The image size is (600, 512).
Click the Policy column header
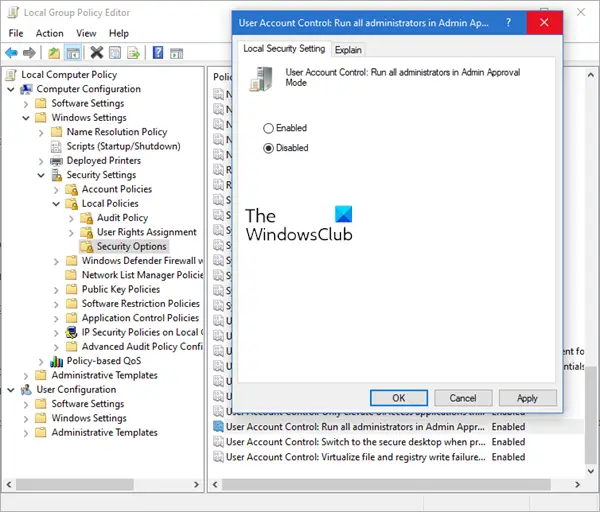click(x=222, y=77)
